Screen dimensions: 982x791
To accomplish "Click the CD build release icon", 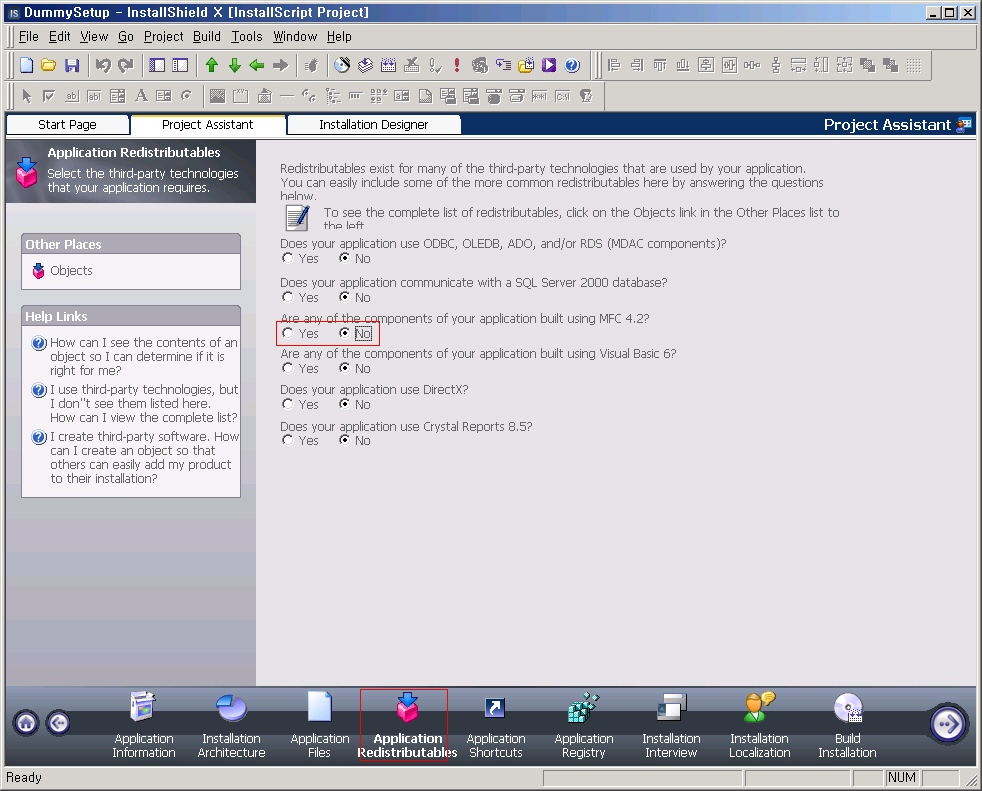I will (x=342, y=65).
